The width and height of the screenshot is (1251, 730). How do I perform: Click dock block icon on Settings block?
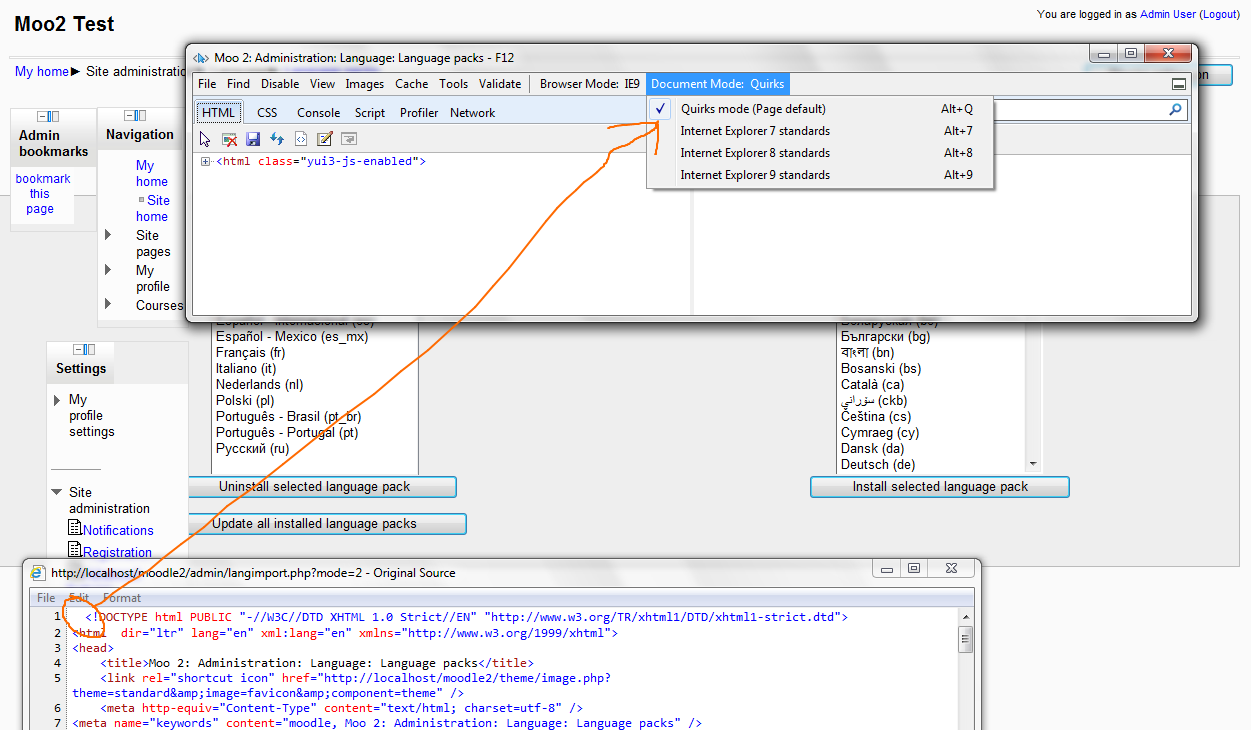click(91, 349)
